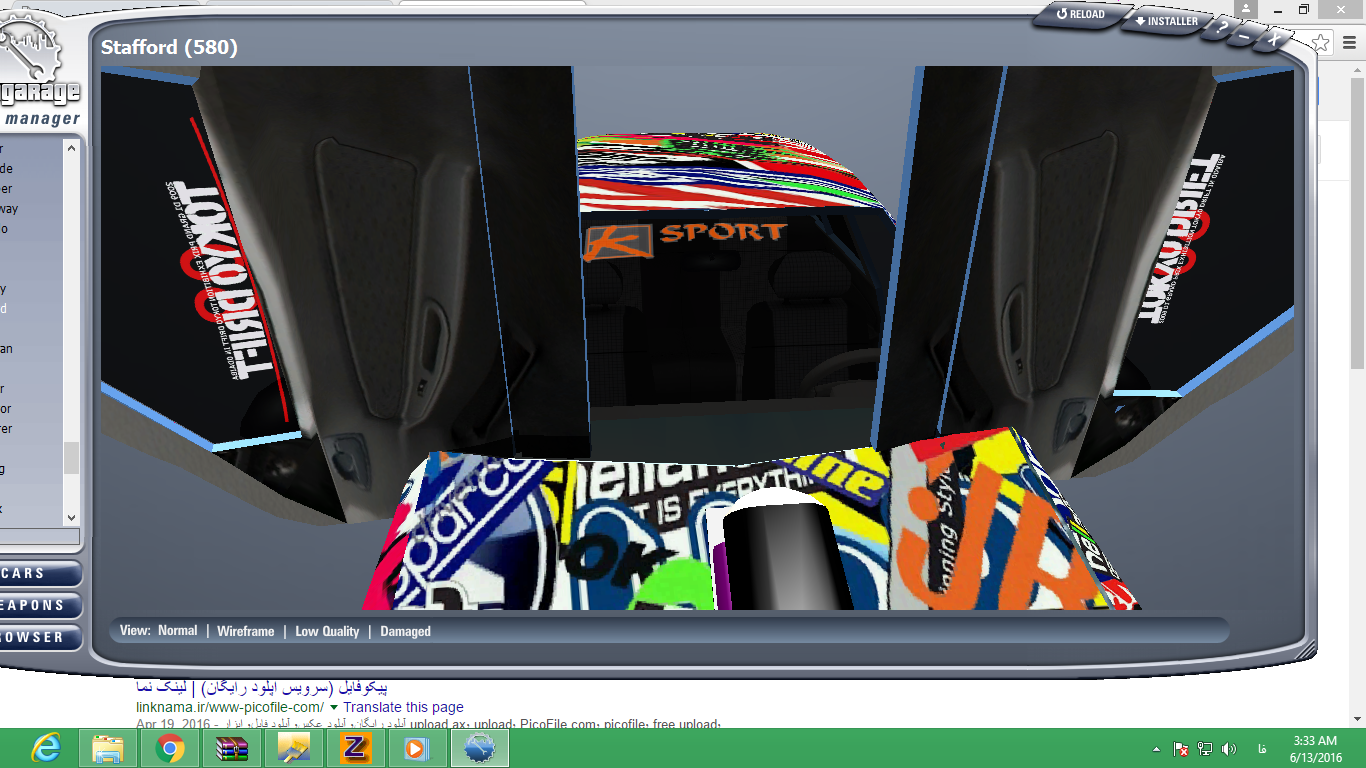Click the garage manager gear logo
The image size is (1366, 768).
coord(30,50)
